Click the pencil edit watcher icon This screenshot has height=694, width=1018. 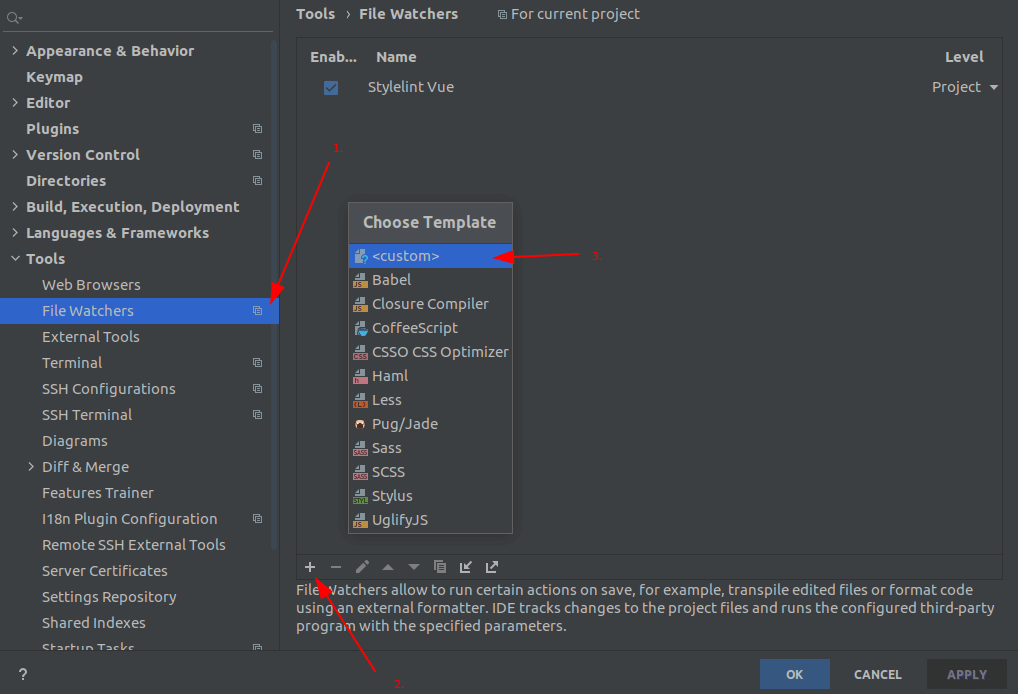(x=362, y=567)
